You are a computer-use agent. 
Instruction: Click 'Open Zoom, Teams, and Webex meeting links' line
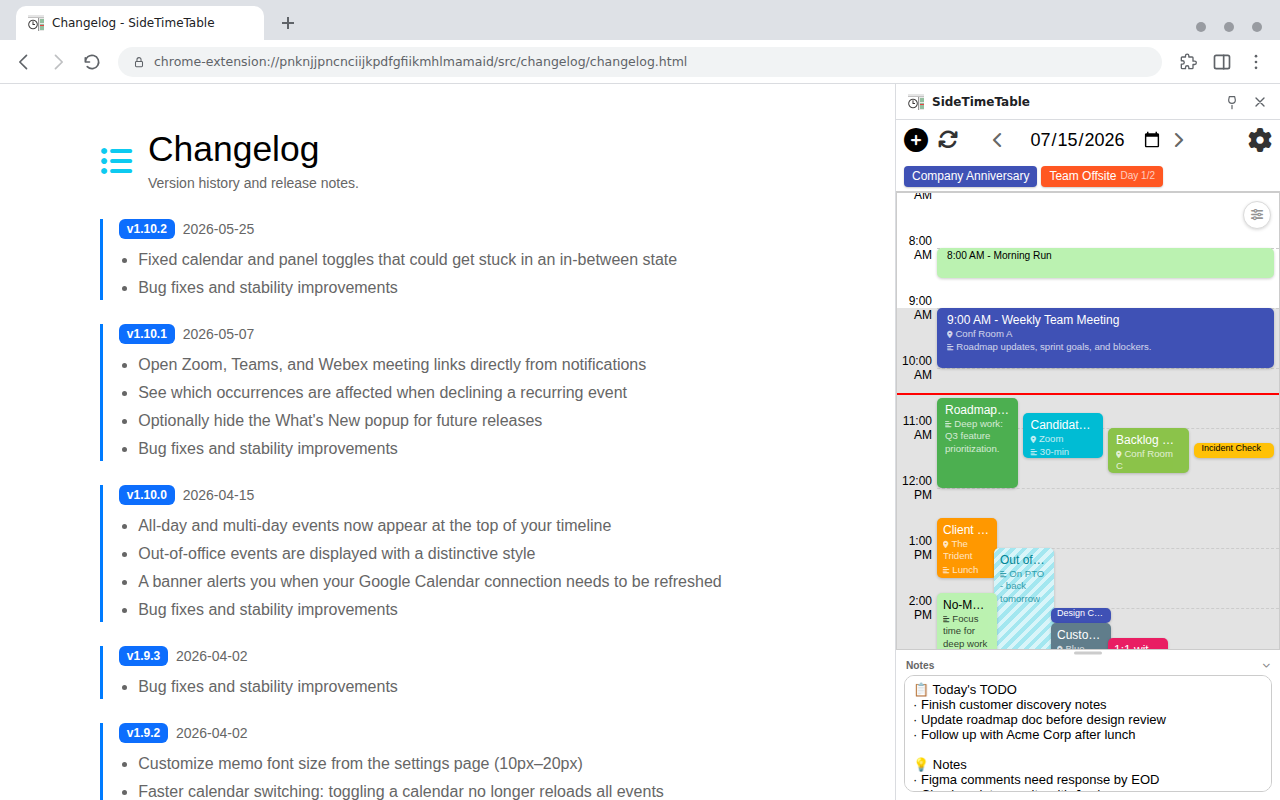tap(392, 365)
